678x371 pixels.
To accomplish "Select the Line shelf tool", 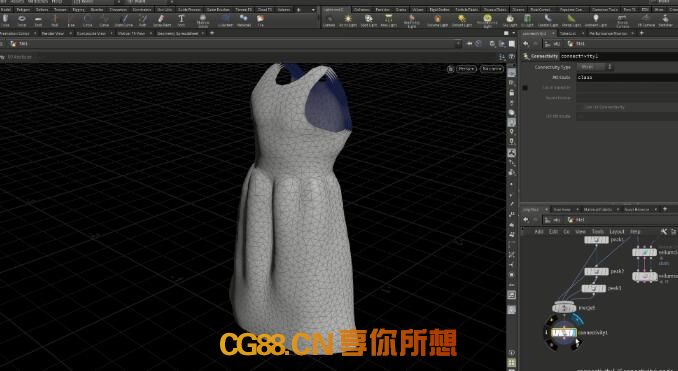I will click(71, 20).
